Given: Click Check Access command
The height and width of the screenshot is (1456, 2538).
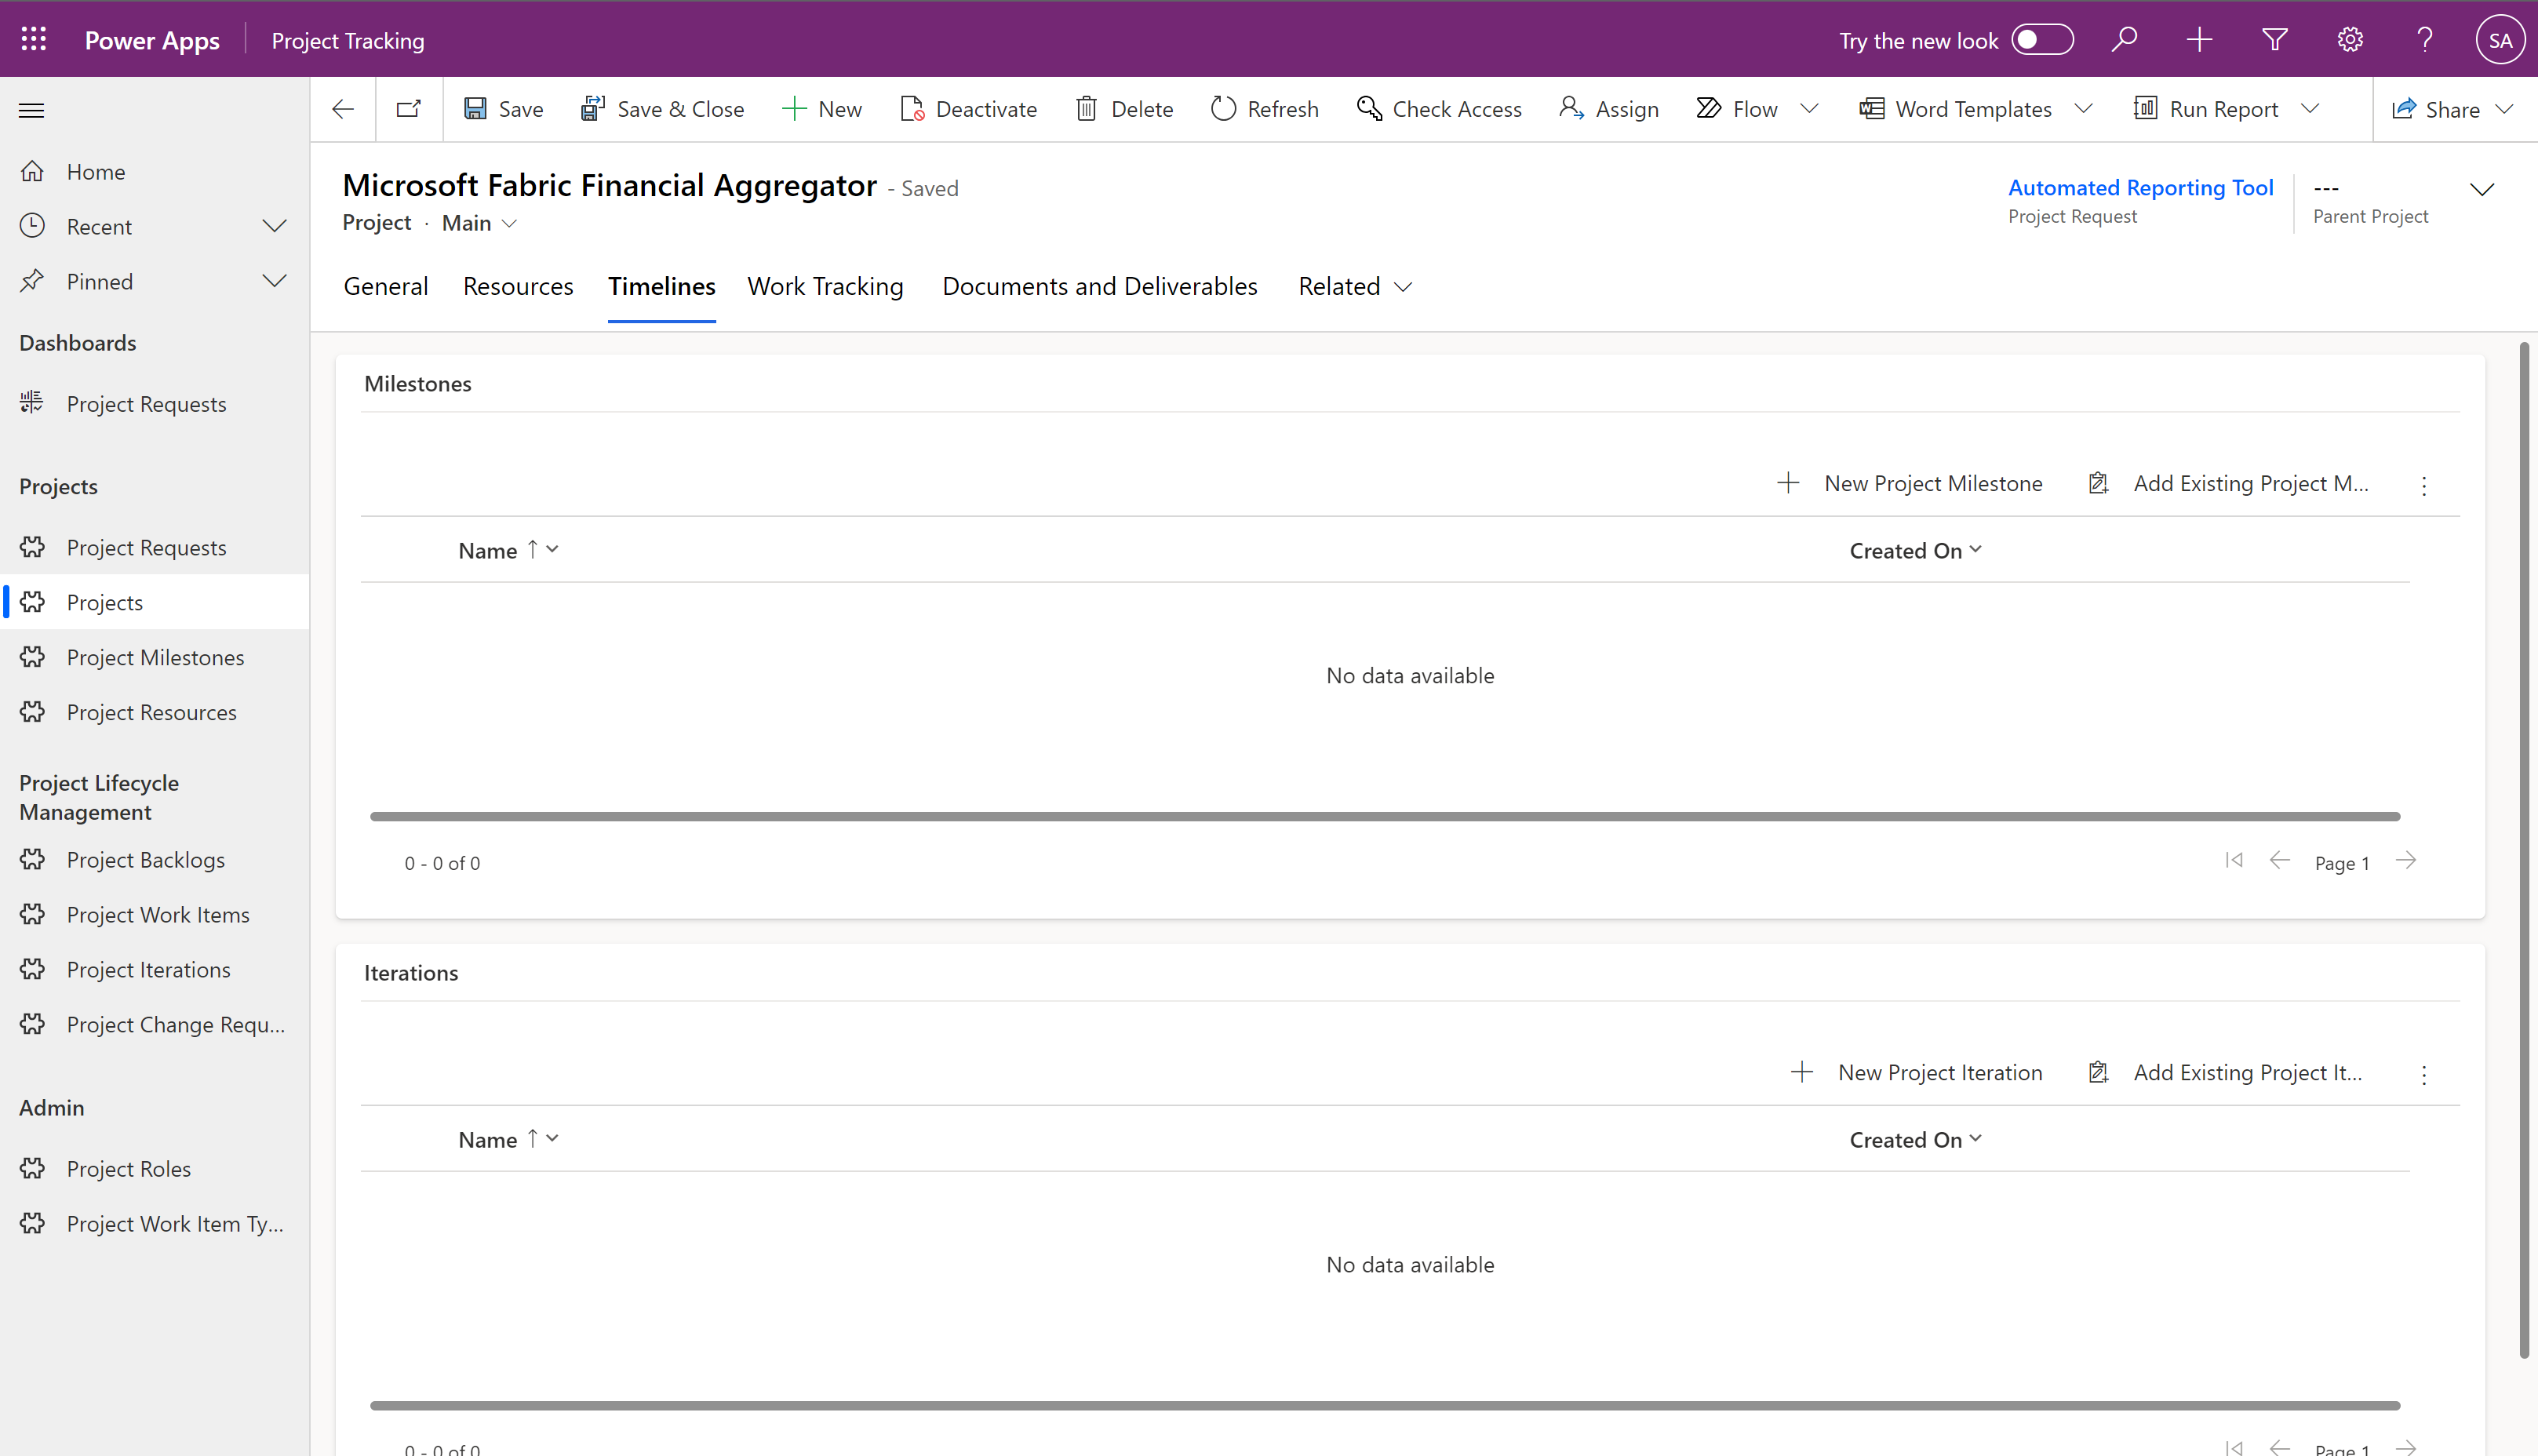Looking at the screenshot, I should (1439, 109).
